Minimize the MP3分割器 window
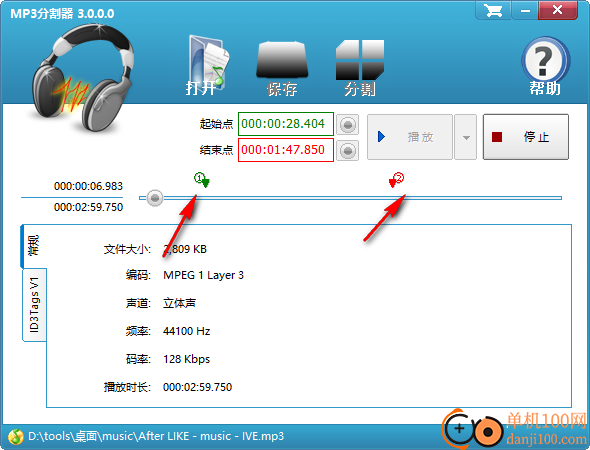Image resolution: width=590 pixels, height=450 pixels. point(525,10)
